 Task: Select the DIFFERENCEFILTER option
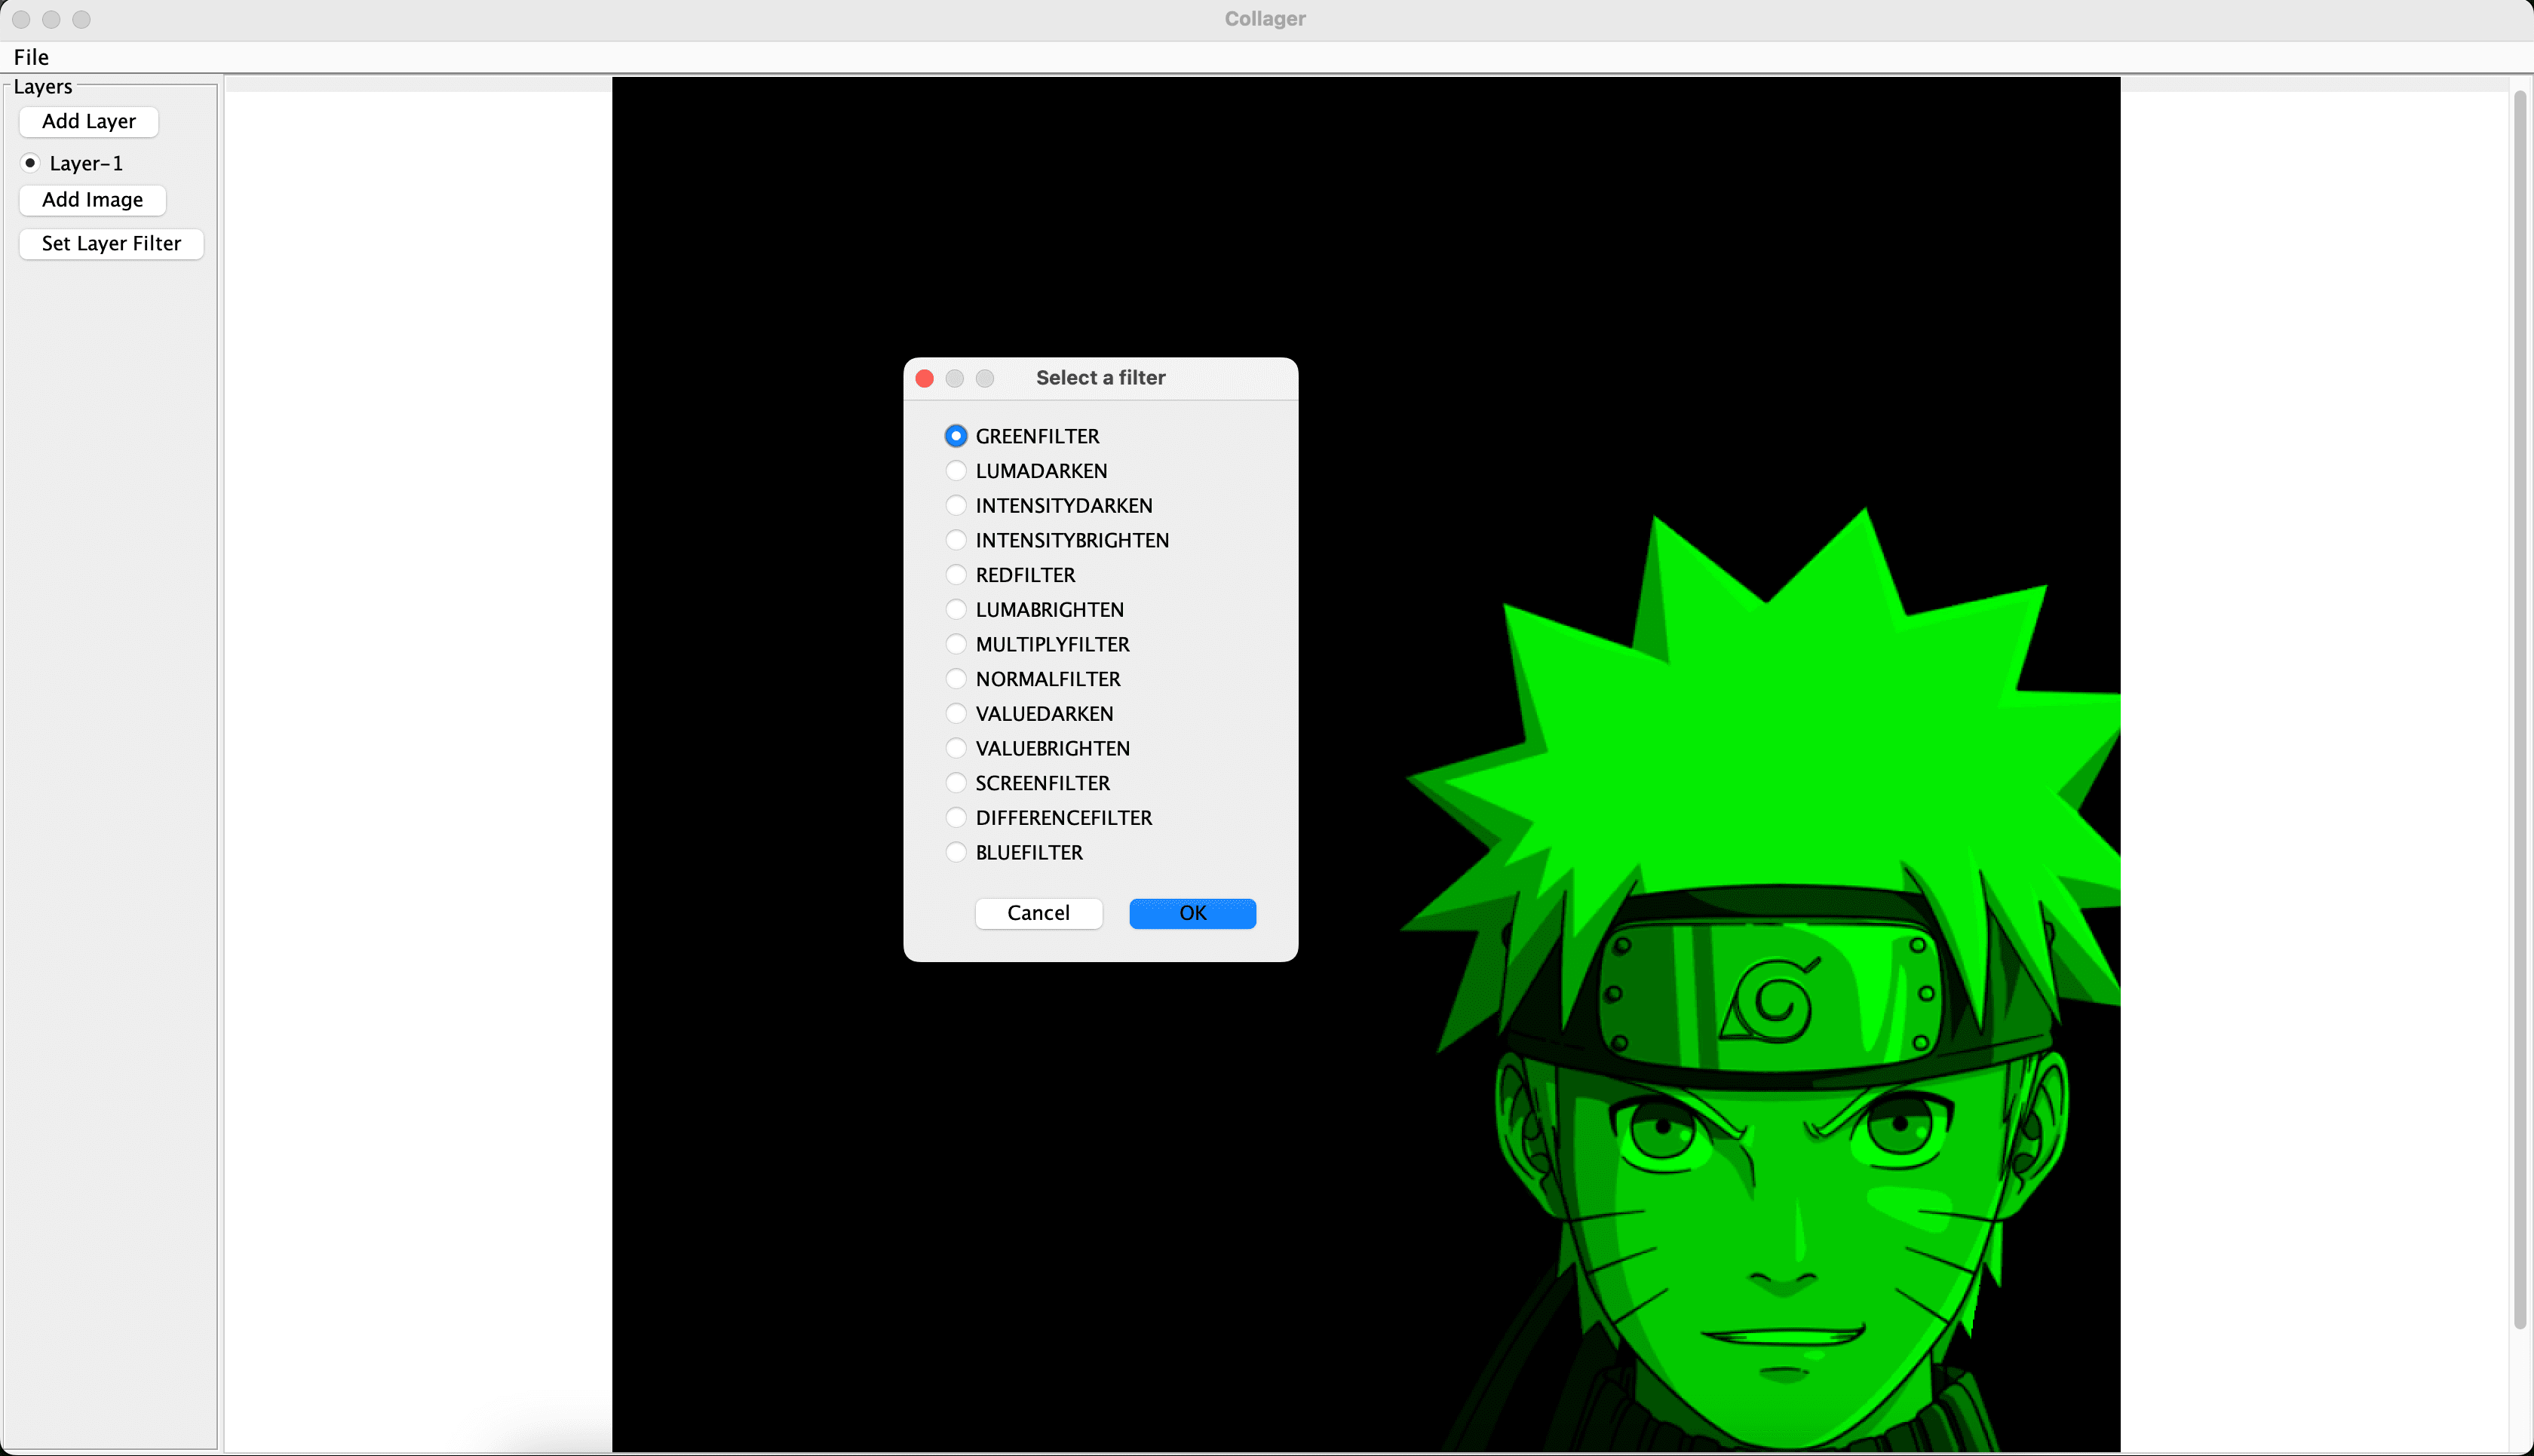click(956, 818)
